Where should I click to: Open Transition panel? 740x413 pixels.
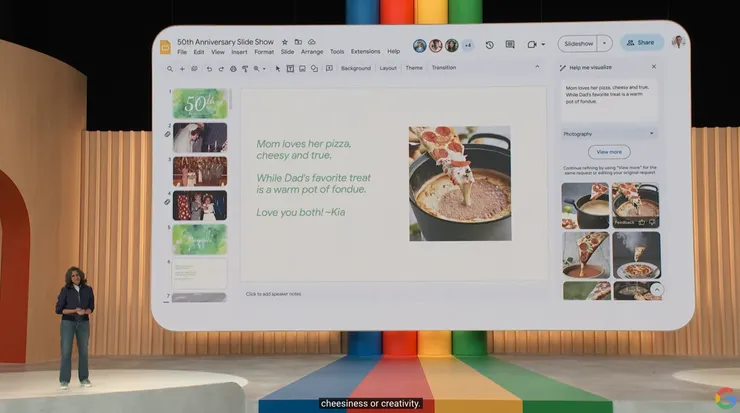(x=444, y=68)
